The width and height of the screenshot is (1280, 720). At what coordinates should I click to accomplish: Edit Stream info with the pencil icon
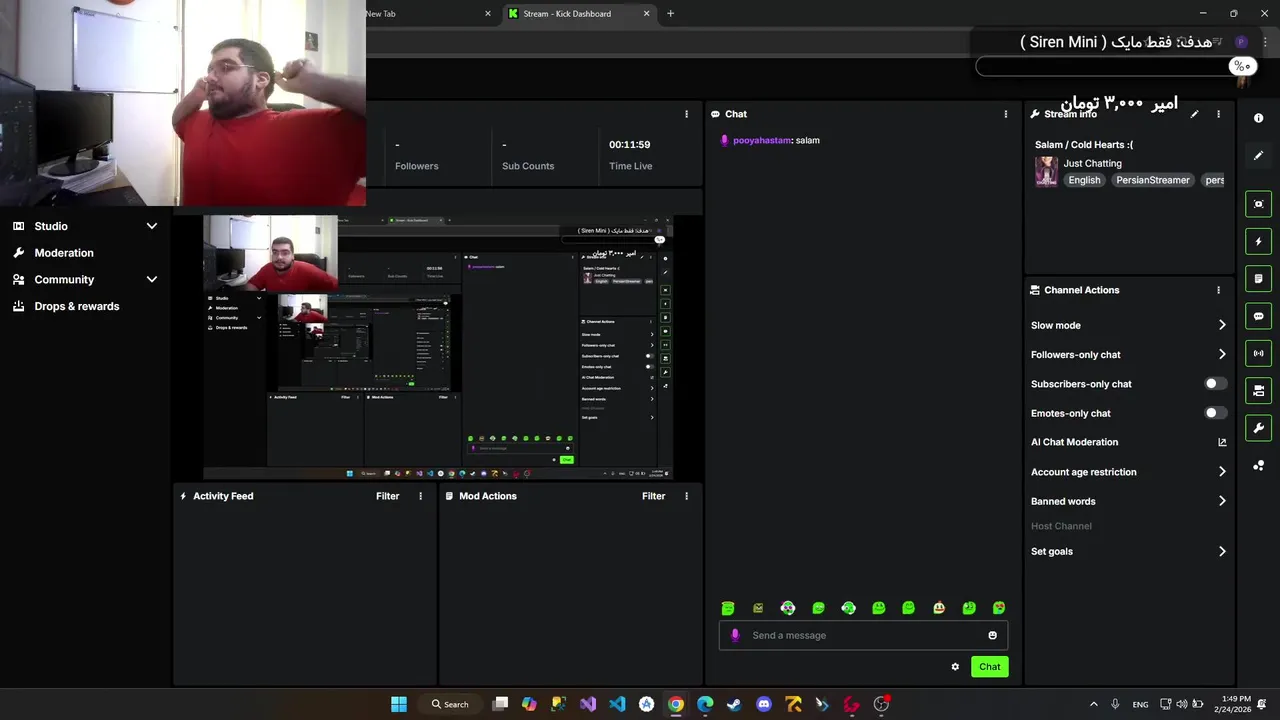(1194, 114)
